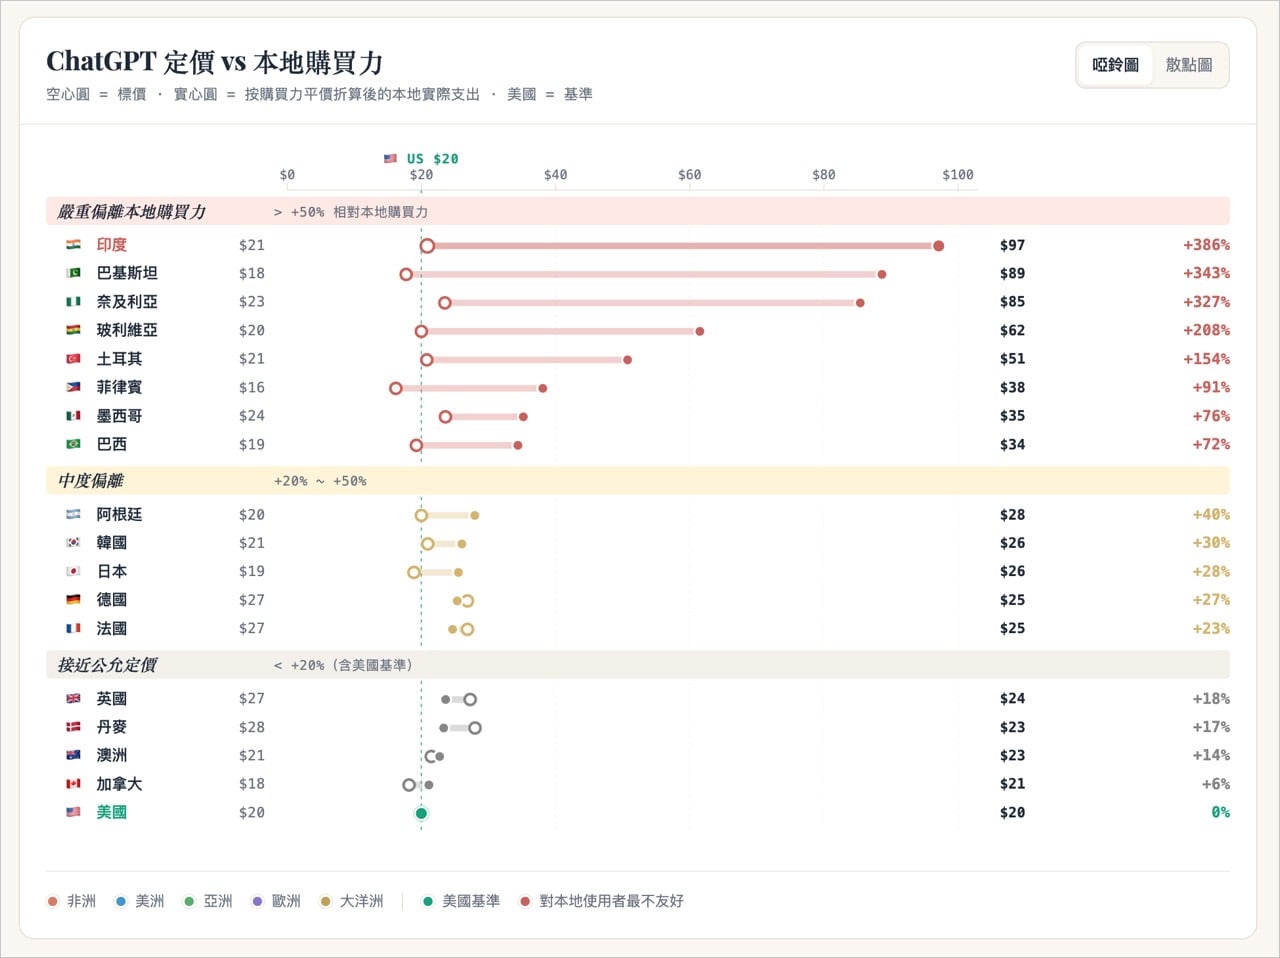Click 美國 green baseline dot
The height and width of the screenshot is (958, 1280).
tap(421, 813)
